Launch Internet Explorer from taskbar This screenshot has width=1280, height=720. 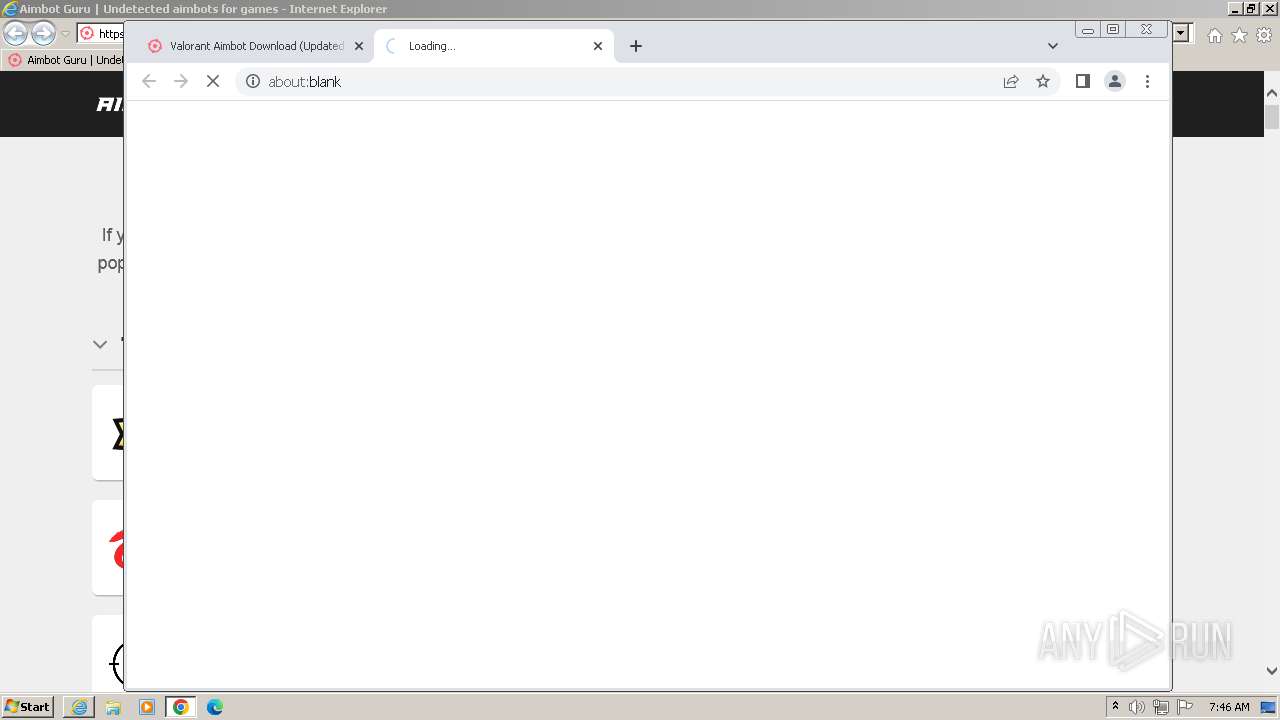(79, 707)
